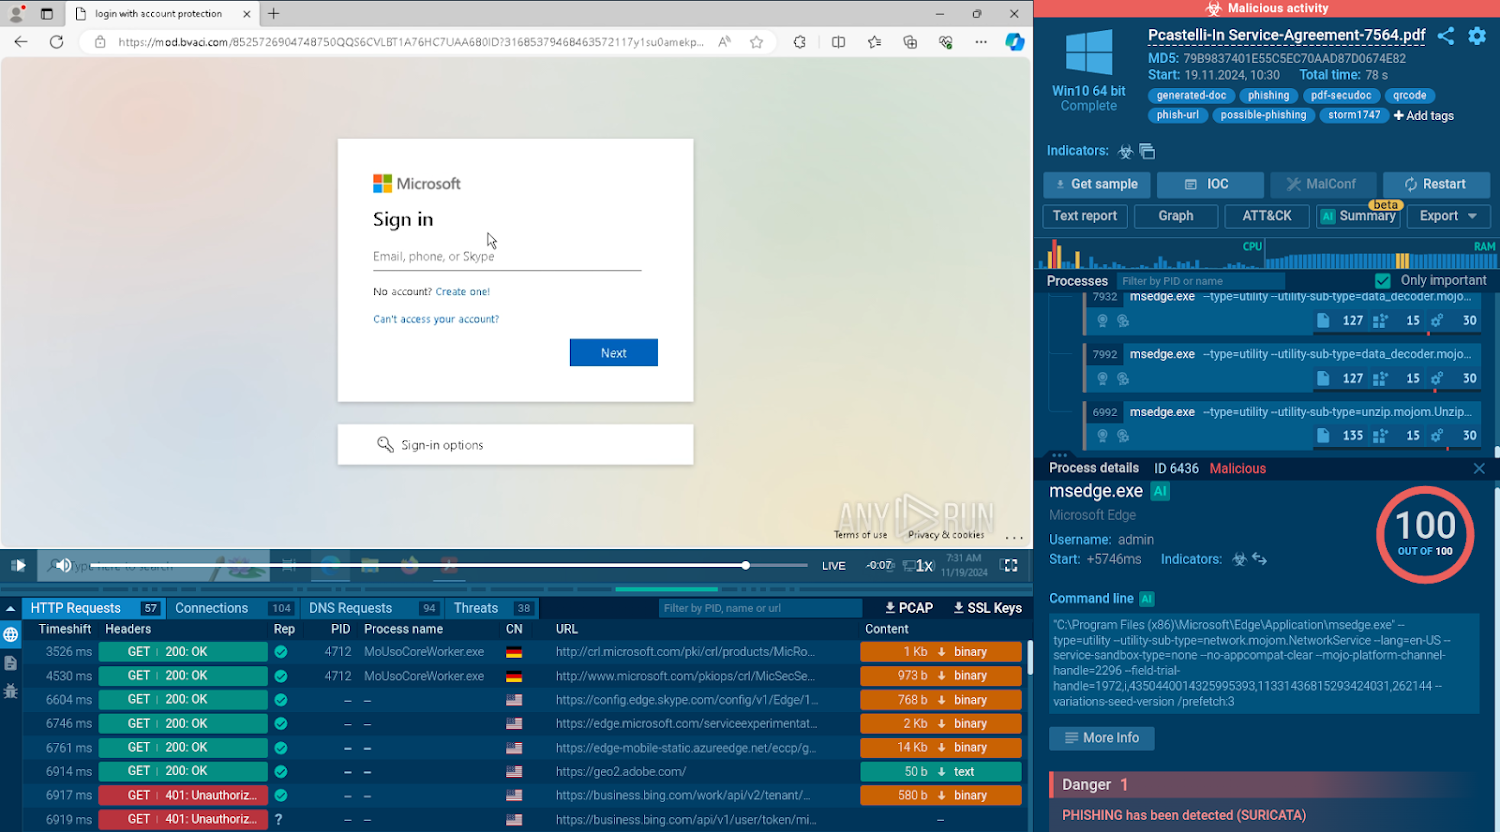Click Sign-in options
Image resolution: width=1500 pixels, height=832 pixels.
(515, 445)
